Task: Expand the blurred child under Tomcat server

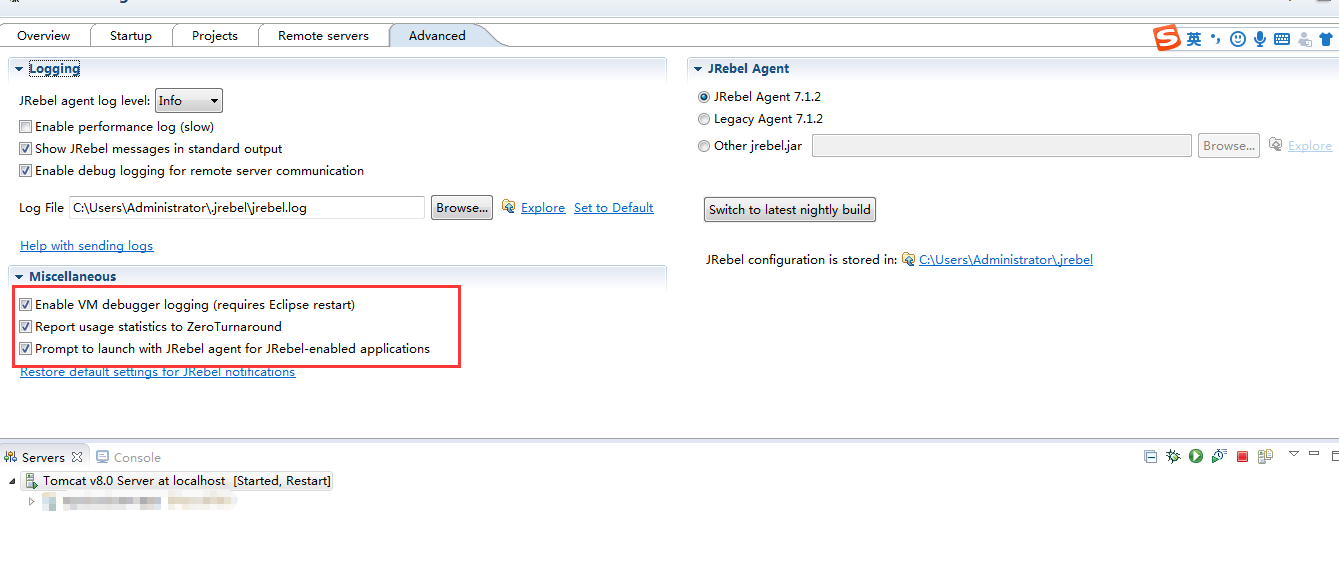Action: (x=32, y=501)
